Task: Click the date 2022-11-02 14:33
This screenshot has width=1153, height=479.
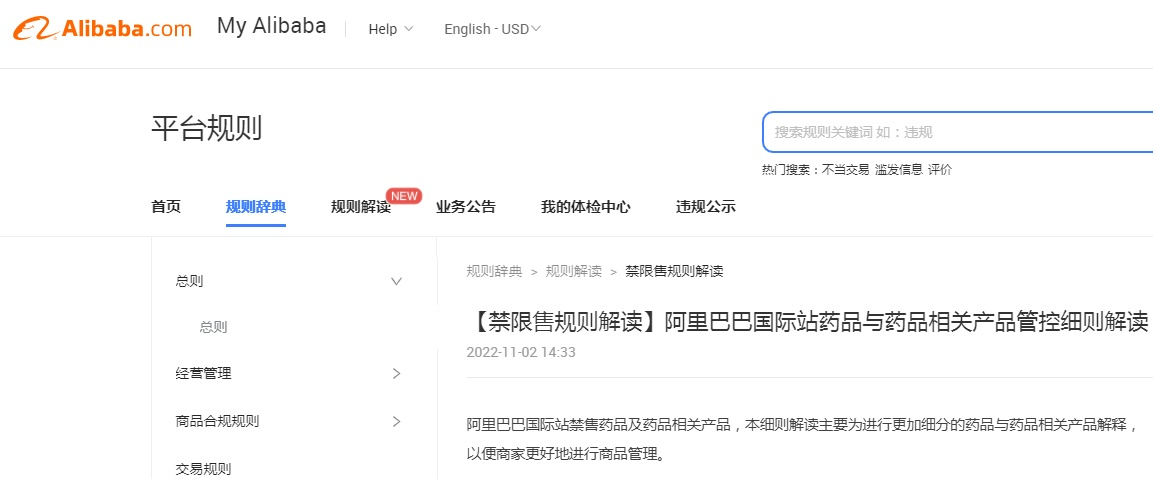Action: [x=521, y=352]
